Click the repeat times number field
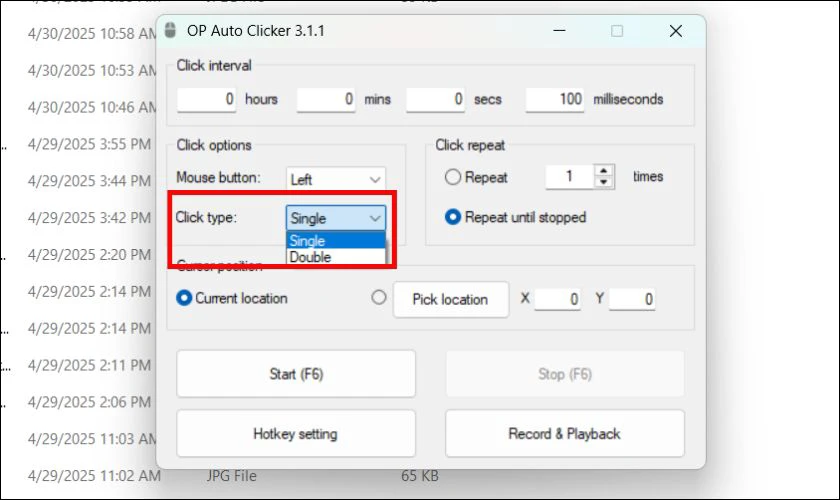This screenshot has width=840, height=500. [569, 176]
